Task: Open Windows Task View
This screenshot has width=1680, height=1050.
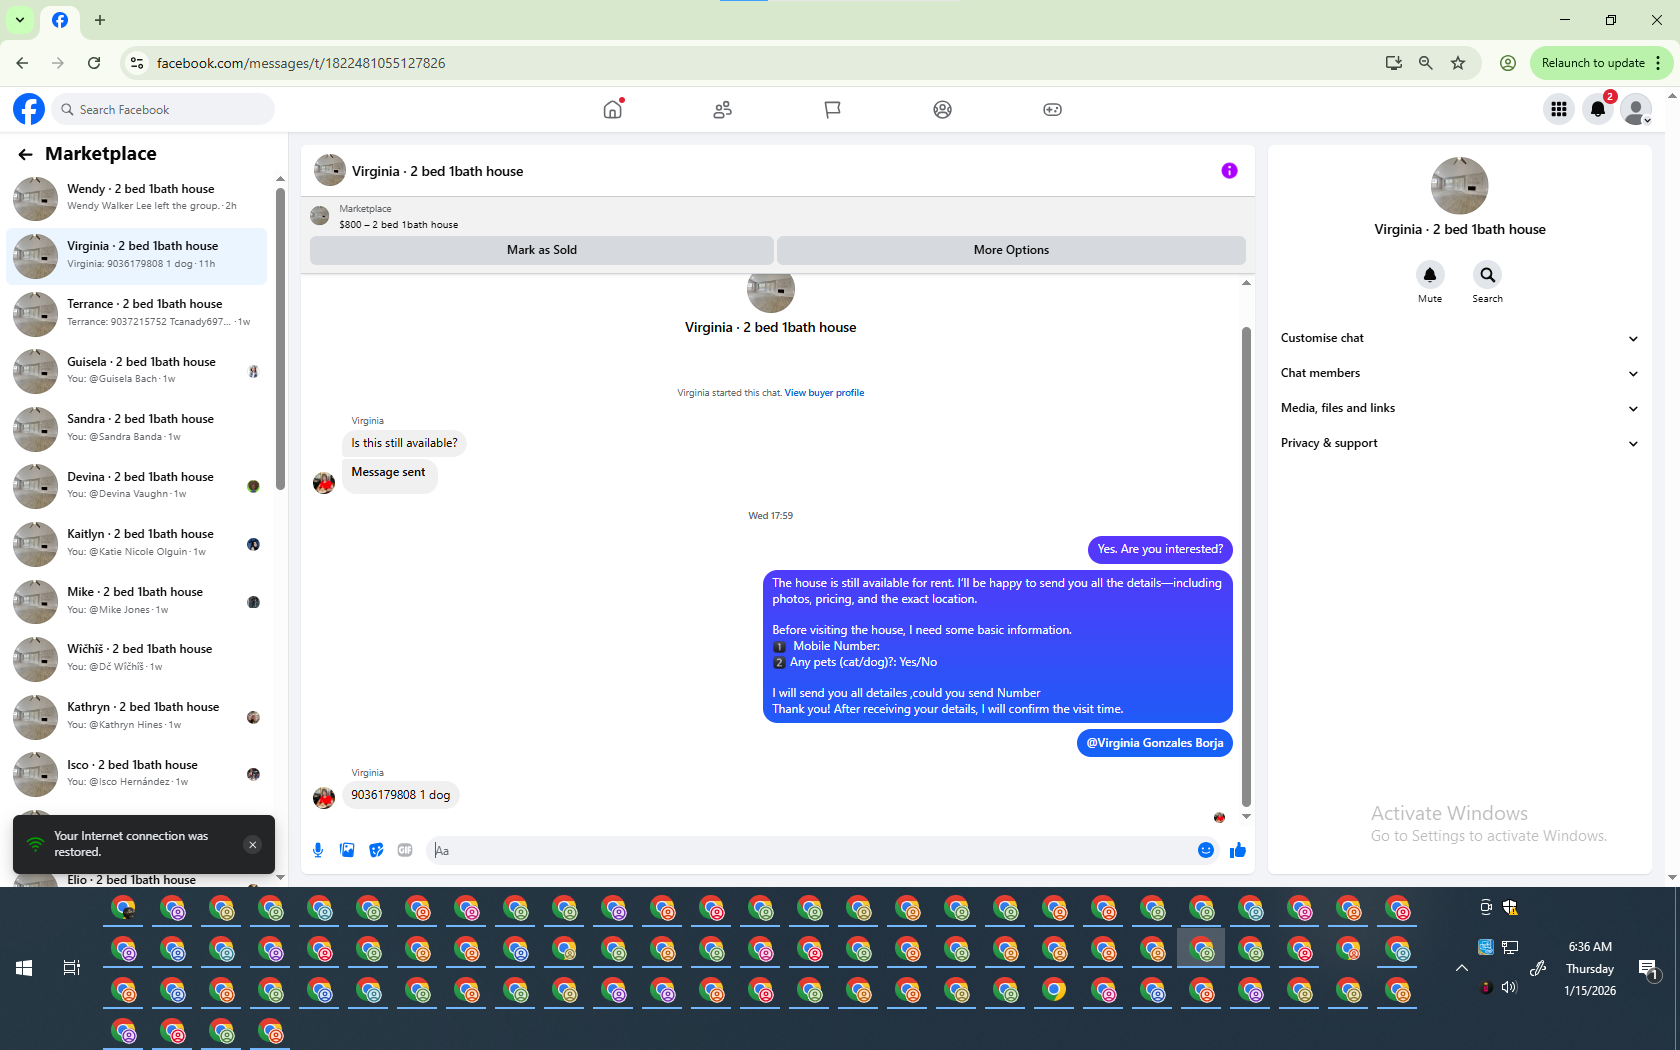Action: [x=71, y=968]
